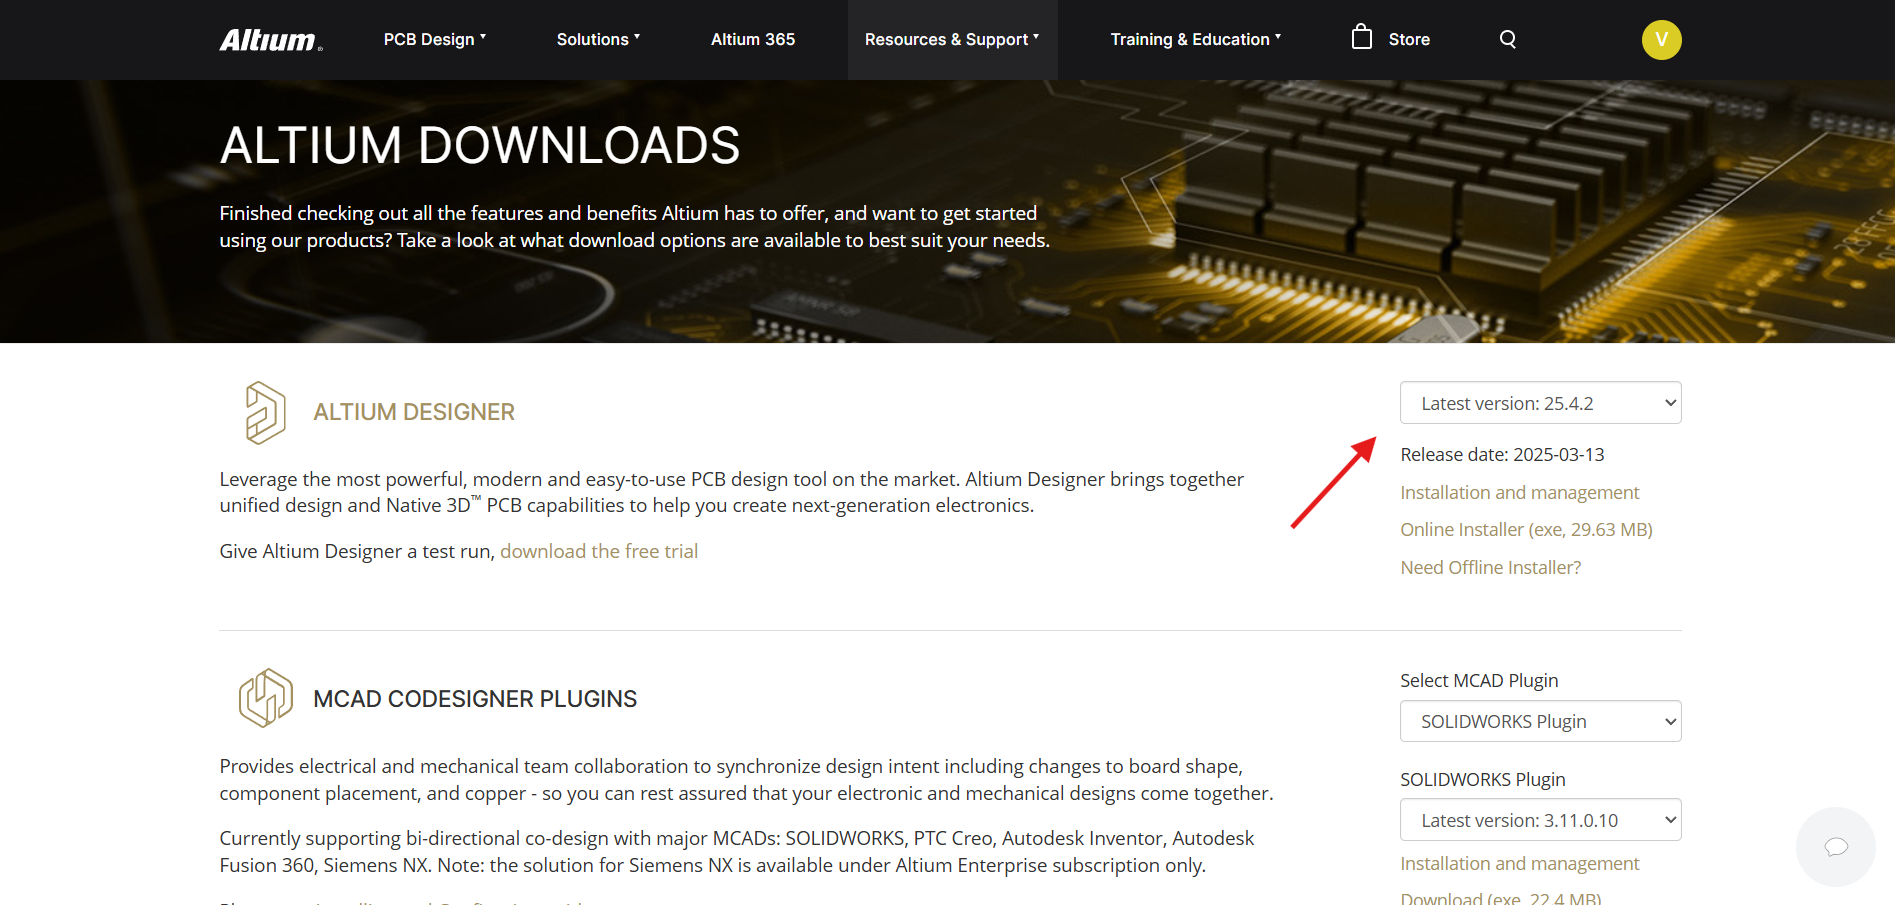1895x905 pixels.
Task: Click the Altium Designer product icon
Action: pyautogui.click(x=265, y=412)
